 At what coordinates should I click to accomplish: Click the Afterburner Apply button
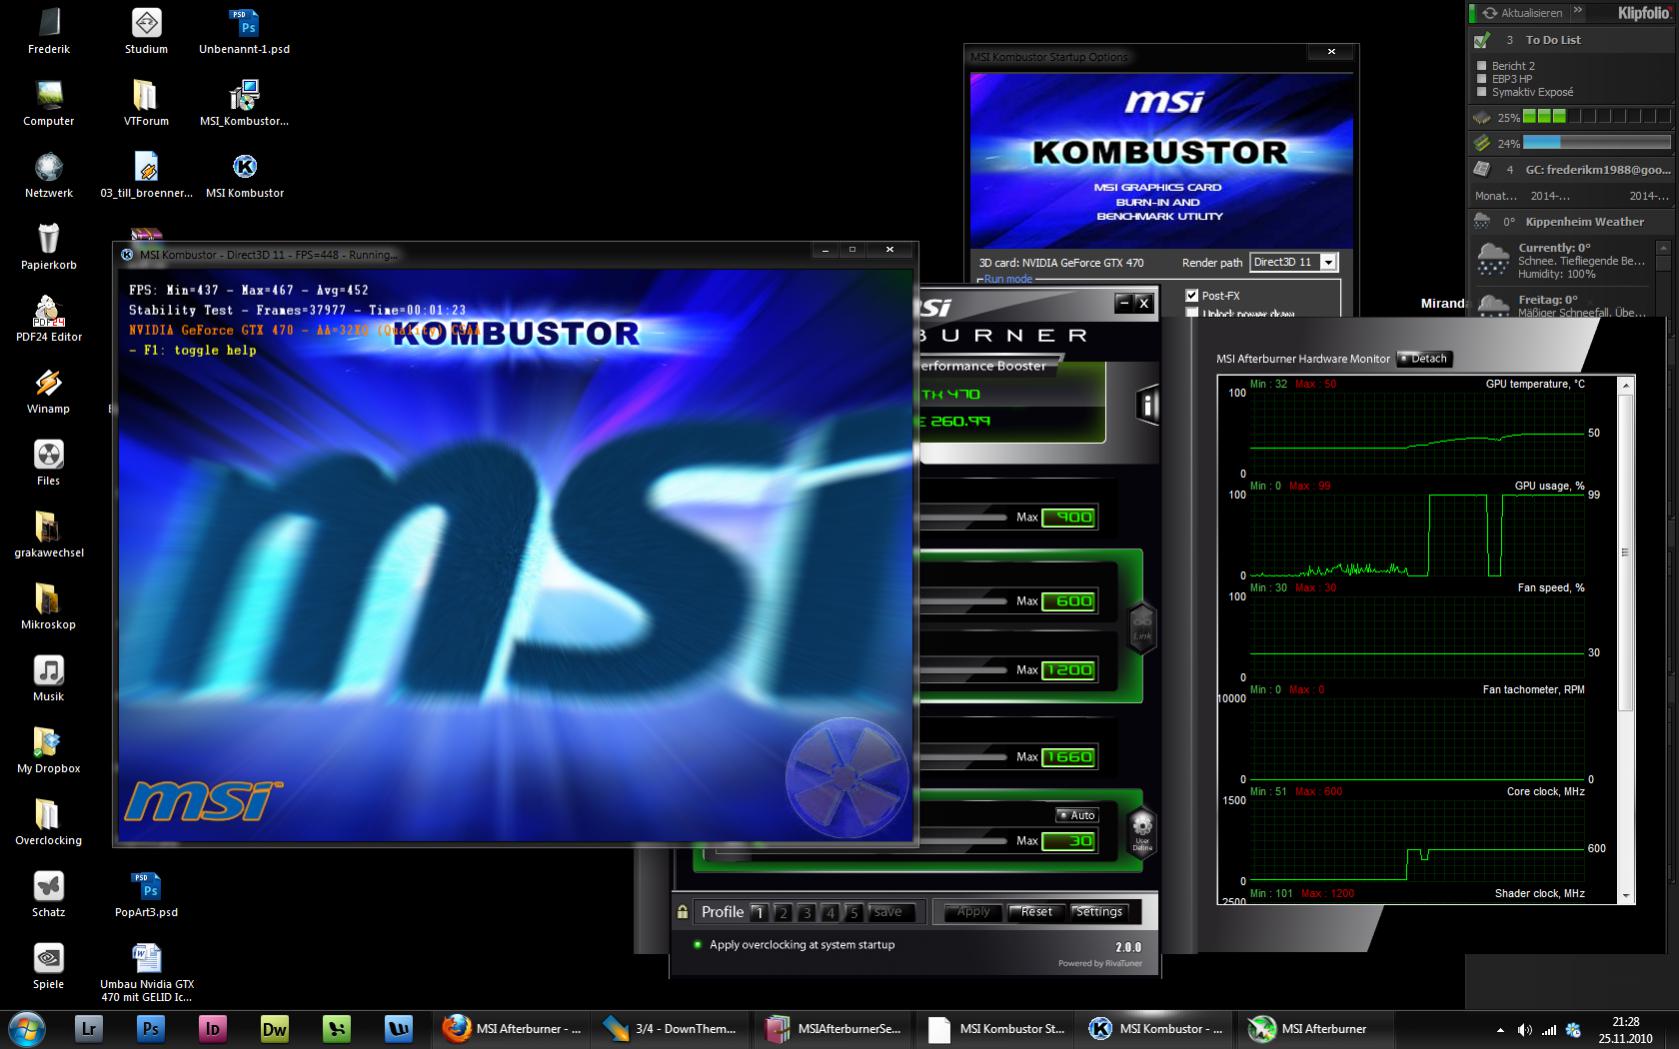click(973, 912)
